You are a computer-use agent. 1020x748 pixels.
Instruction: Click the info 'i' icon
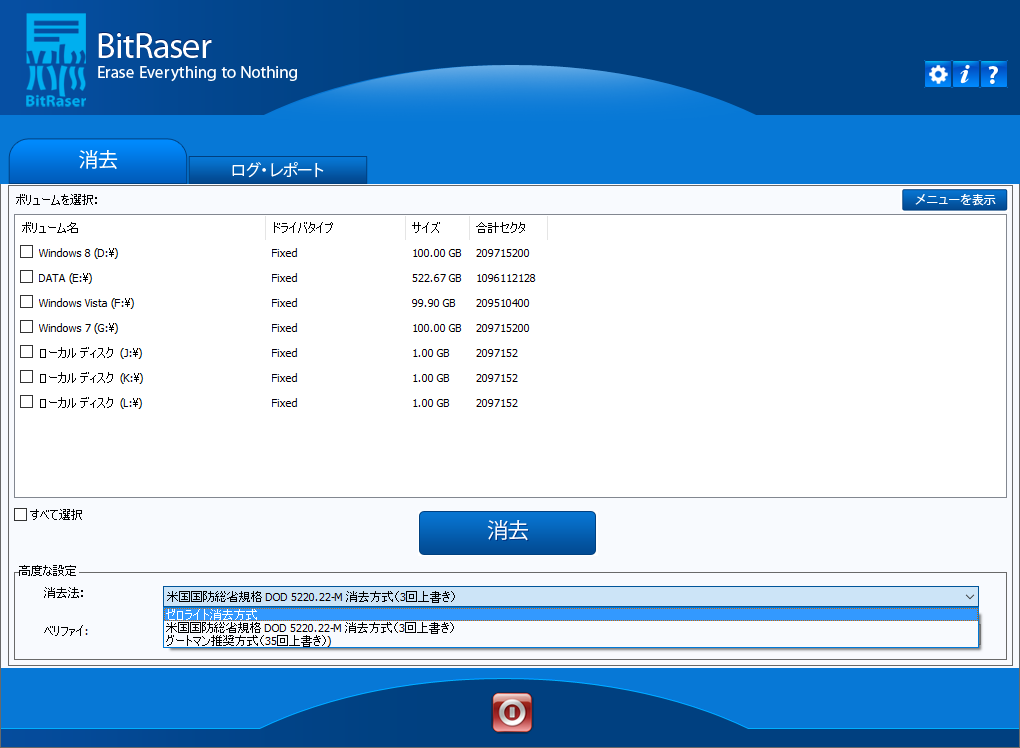coord(965,74)
